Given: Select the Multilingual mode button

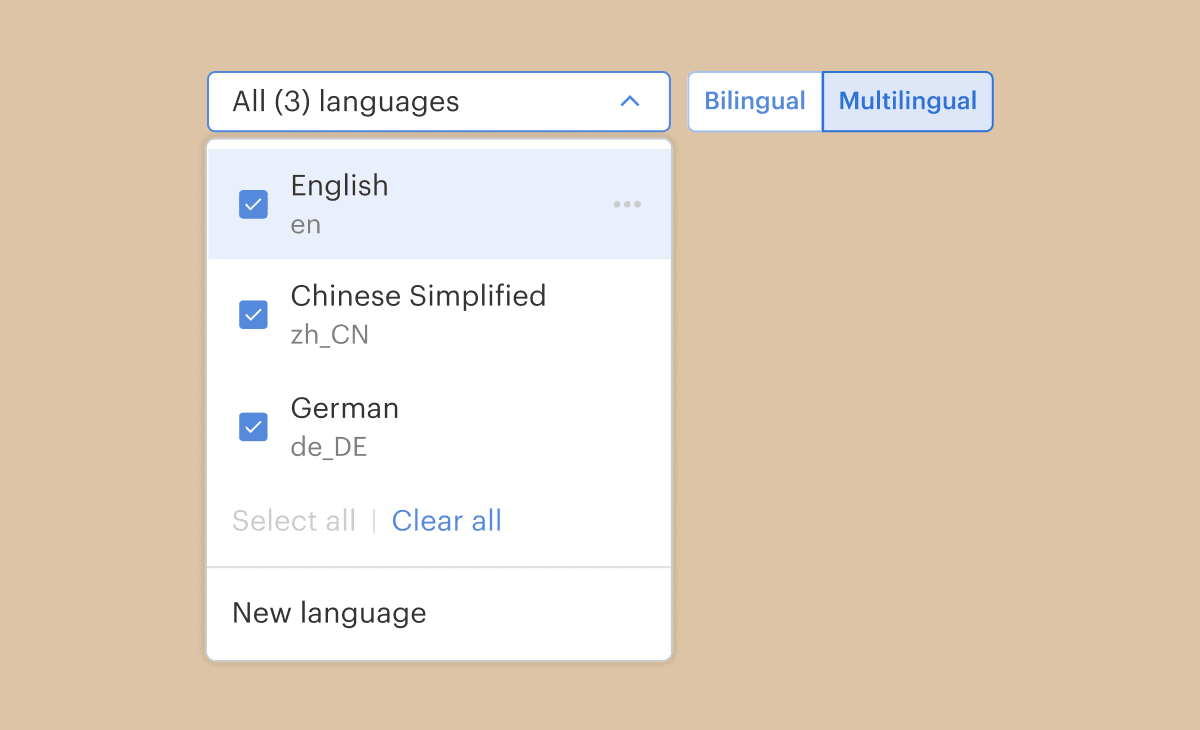Looking at the screenshot, I should click(907, 101).
